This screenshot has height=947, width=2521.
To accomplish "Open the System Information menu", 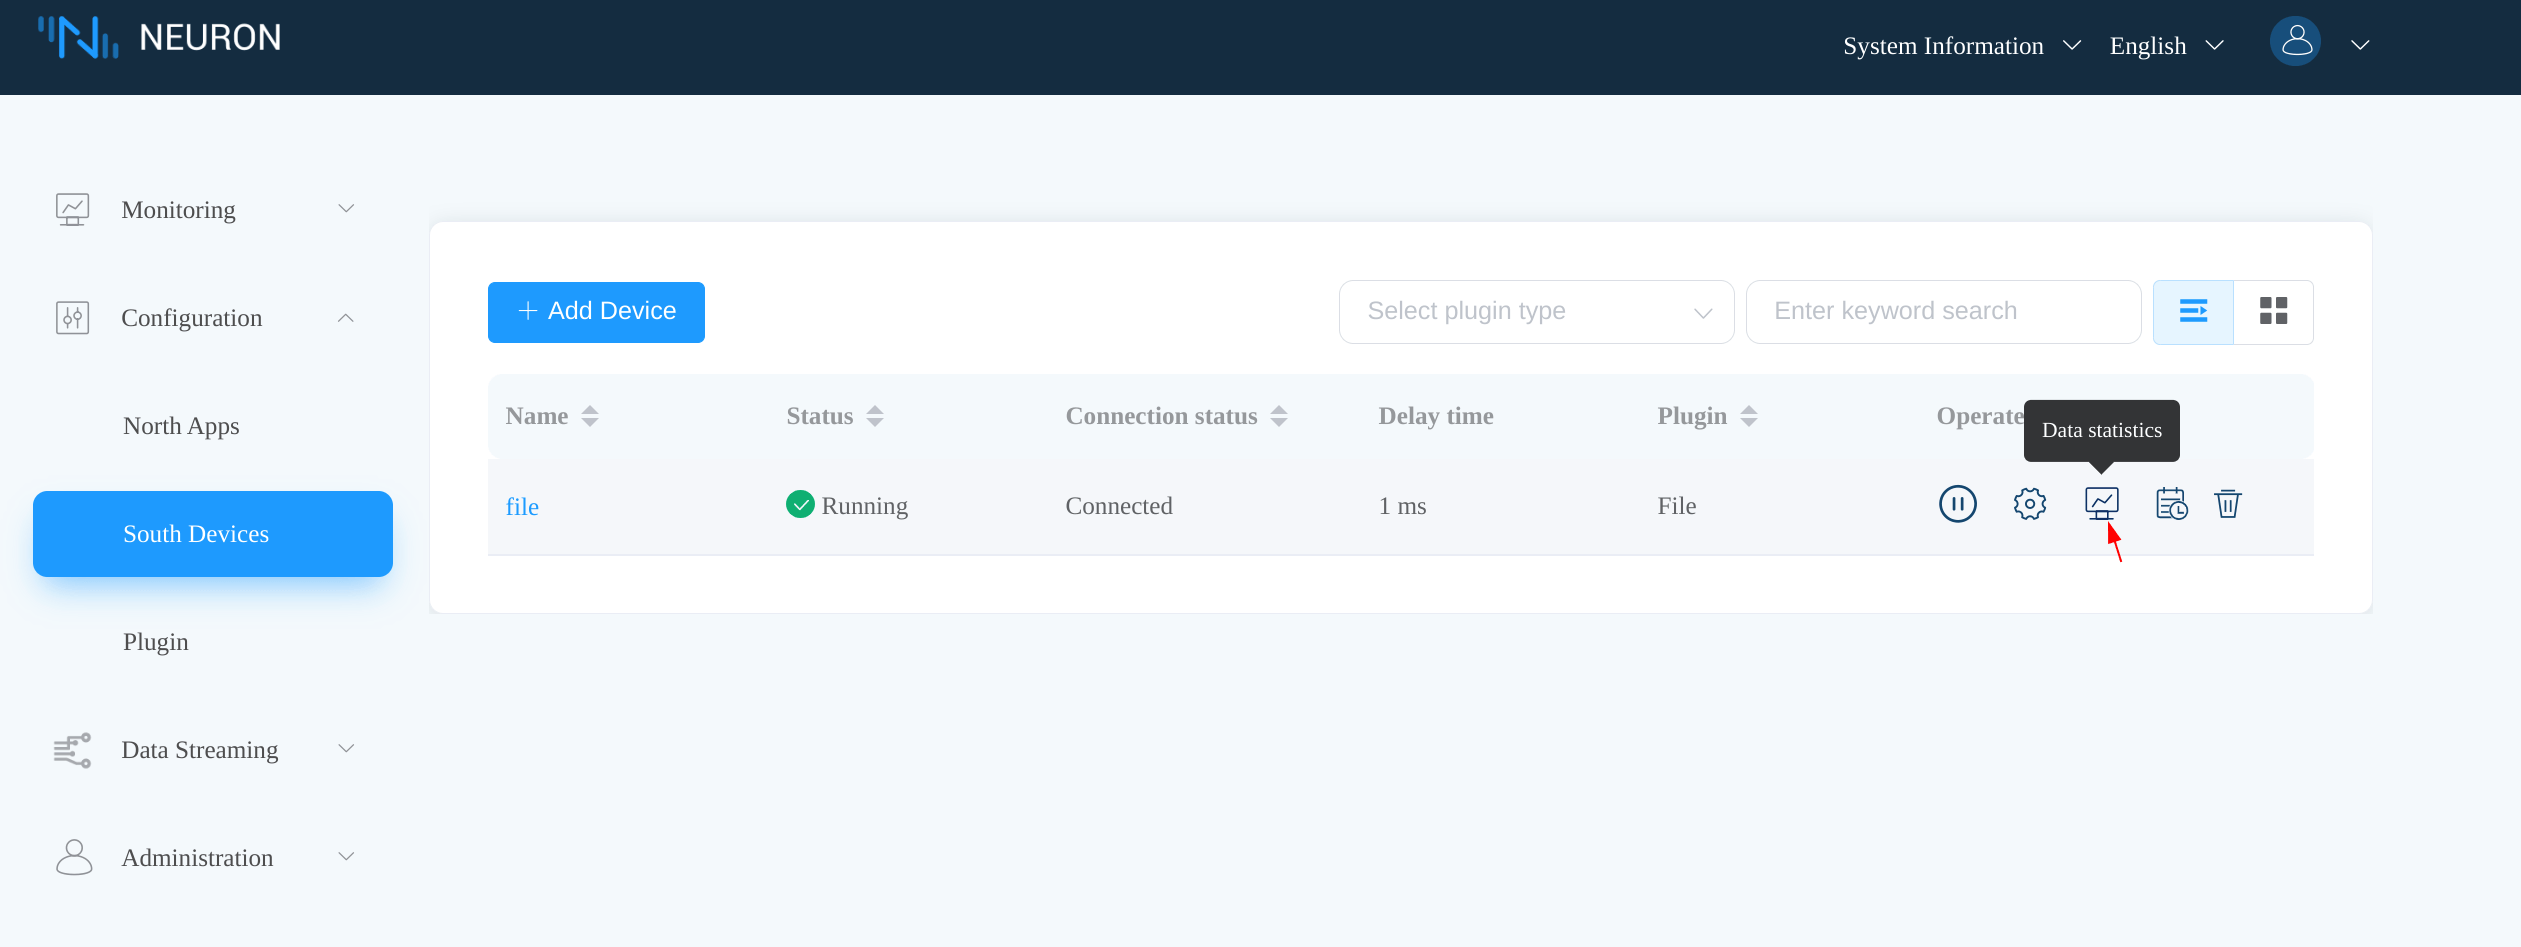I will click(1942, 45).
